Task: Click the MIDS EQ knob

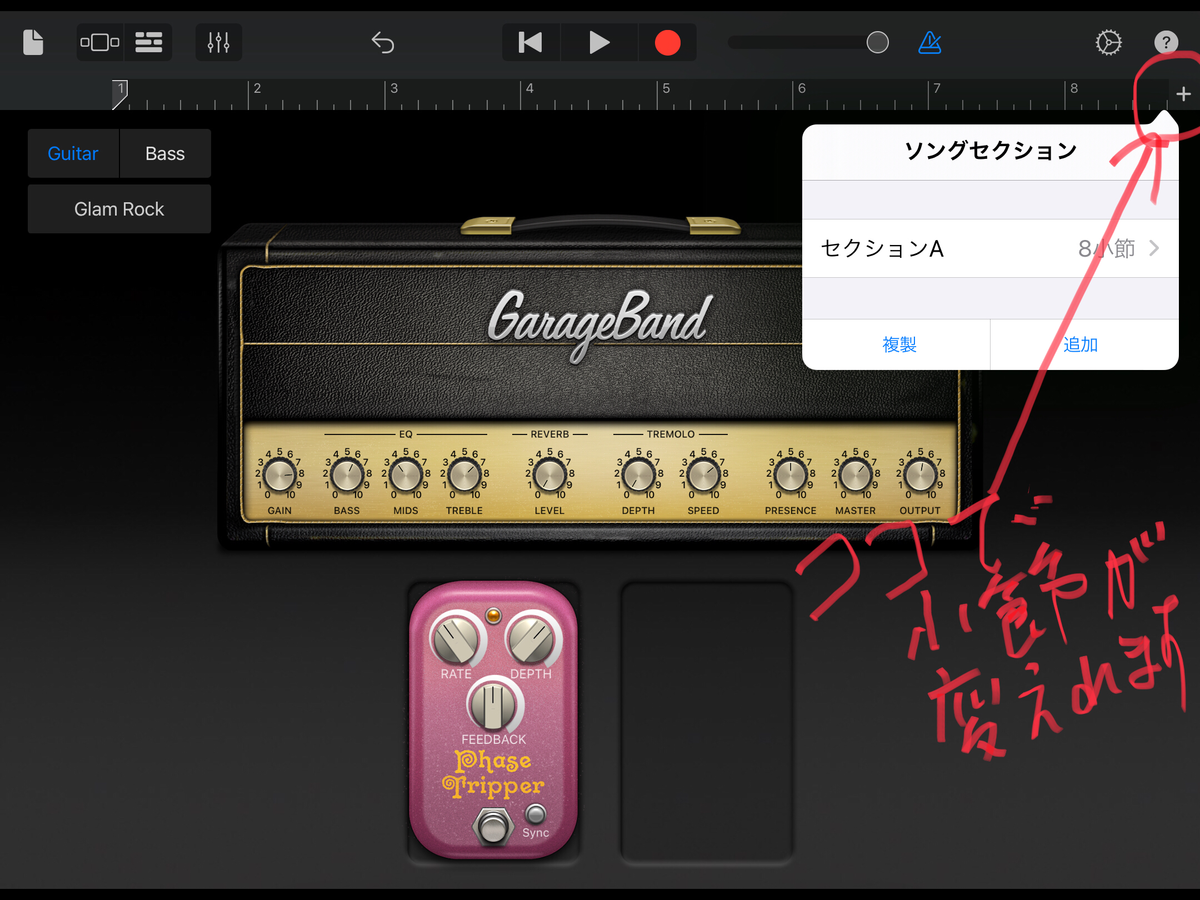Action: (x=405, y=474)
